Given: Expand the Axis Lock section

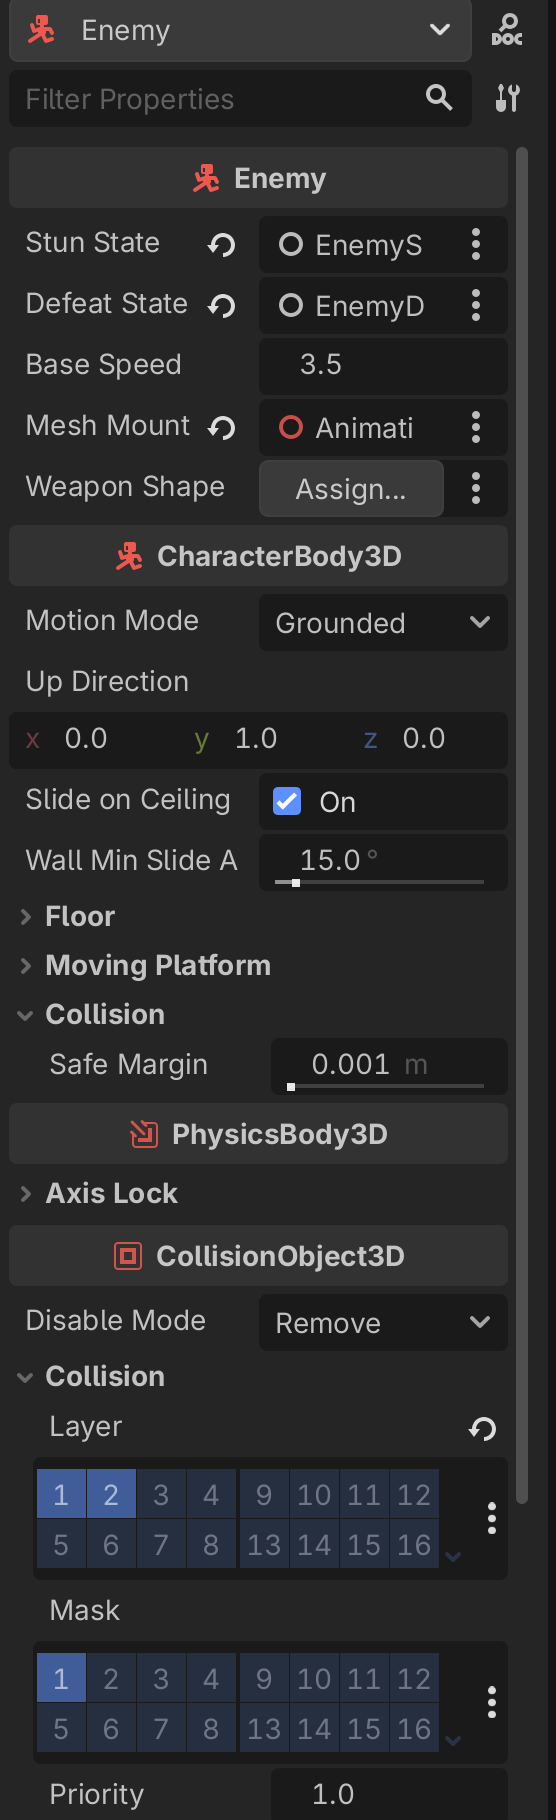Looking at the screenshot, I should pyautogui.click(x=98, y=1193).
